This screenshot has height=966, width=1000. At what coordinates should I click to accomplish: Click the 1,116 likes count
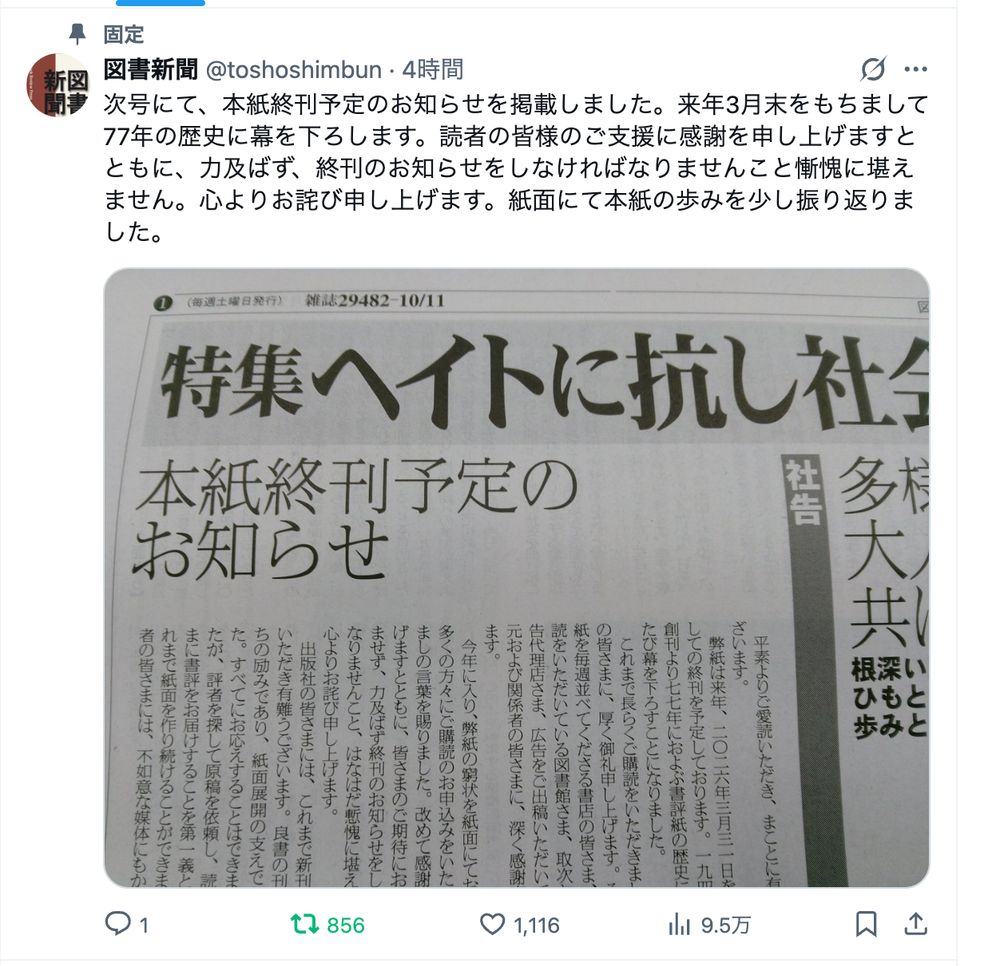(x=536, y=925)
